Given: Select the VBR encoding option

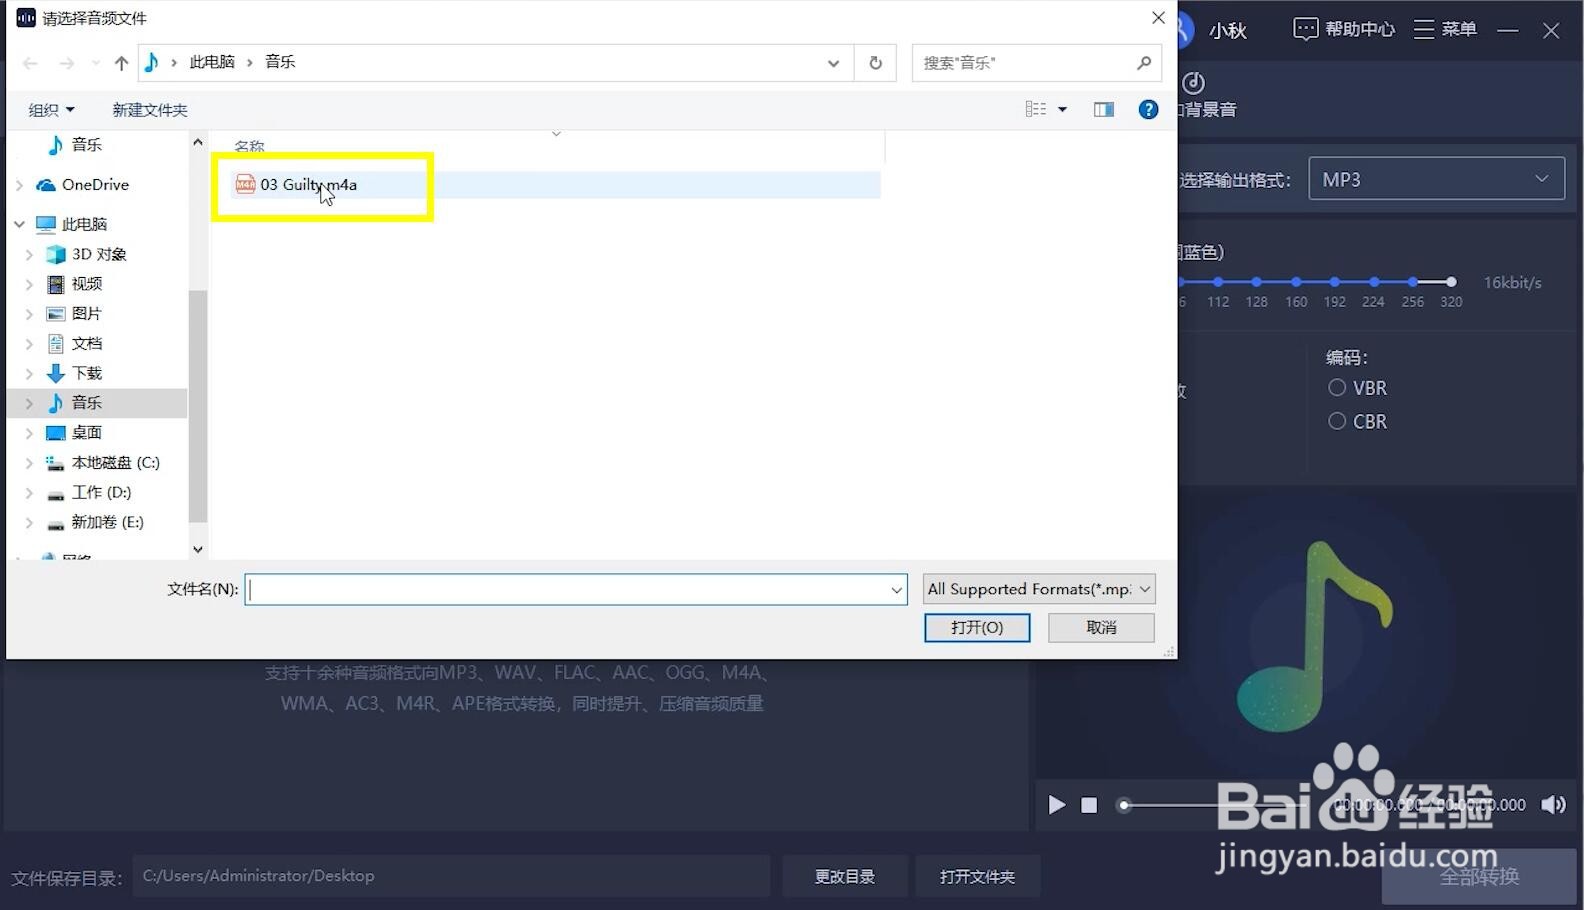Looking at the screenshot, I should [1357, 388].
